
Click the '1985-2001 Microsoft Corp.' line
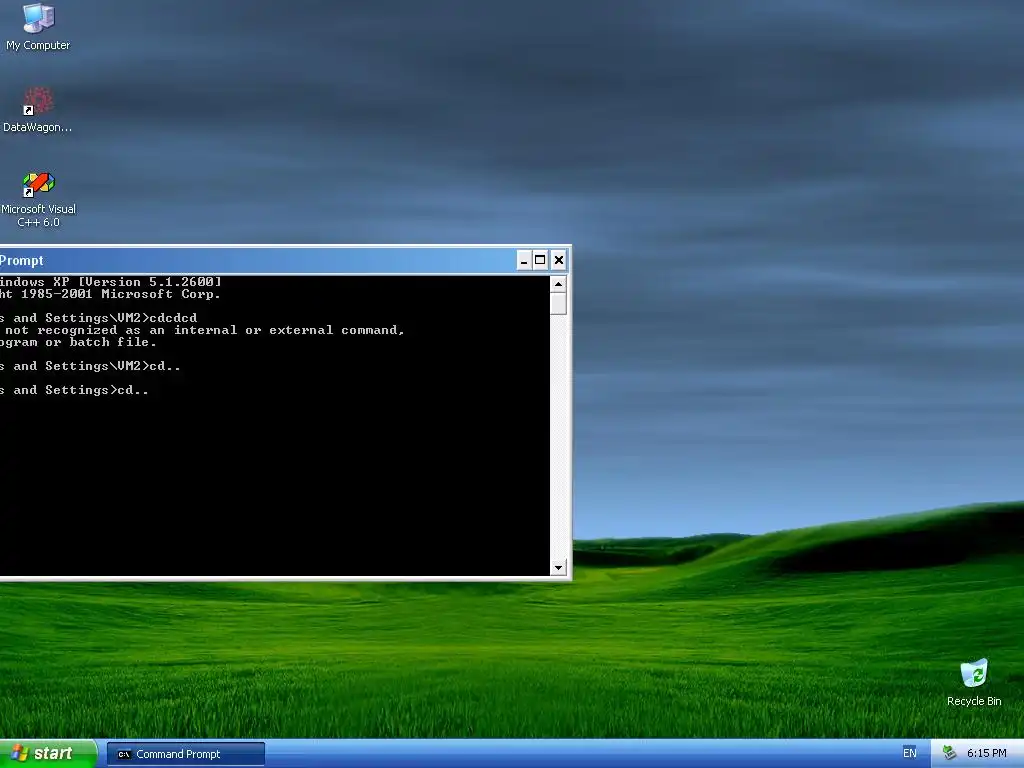(110, 294)
